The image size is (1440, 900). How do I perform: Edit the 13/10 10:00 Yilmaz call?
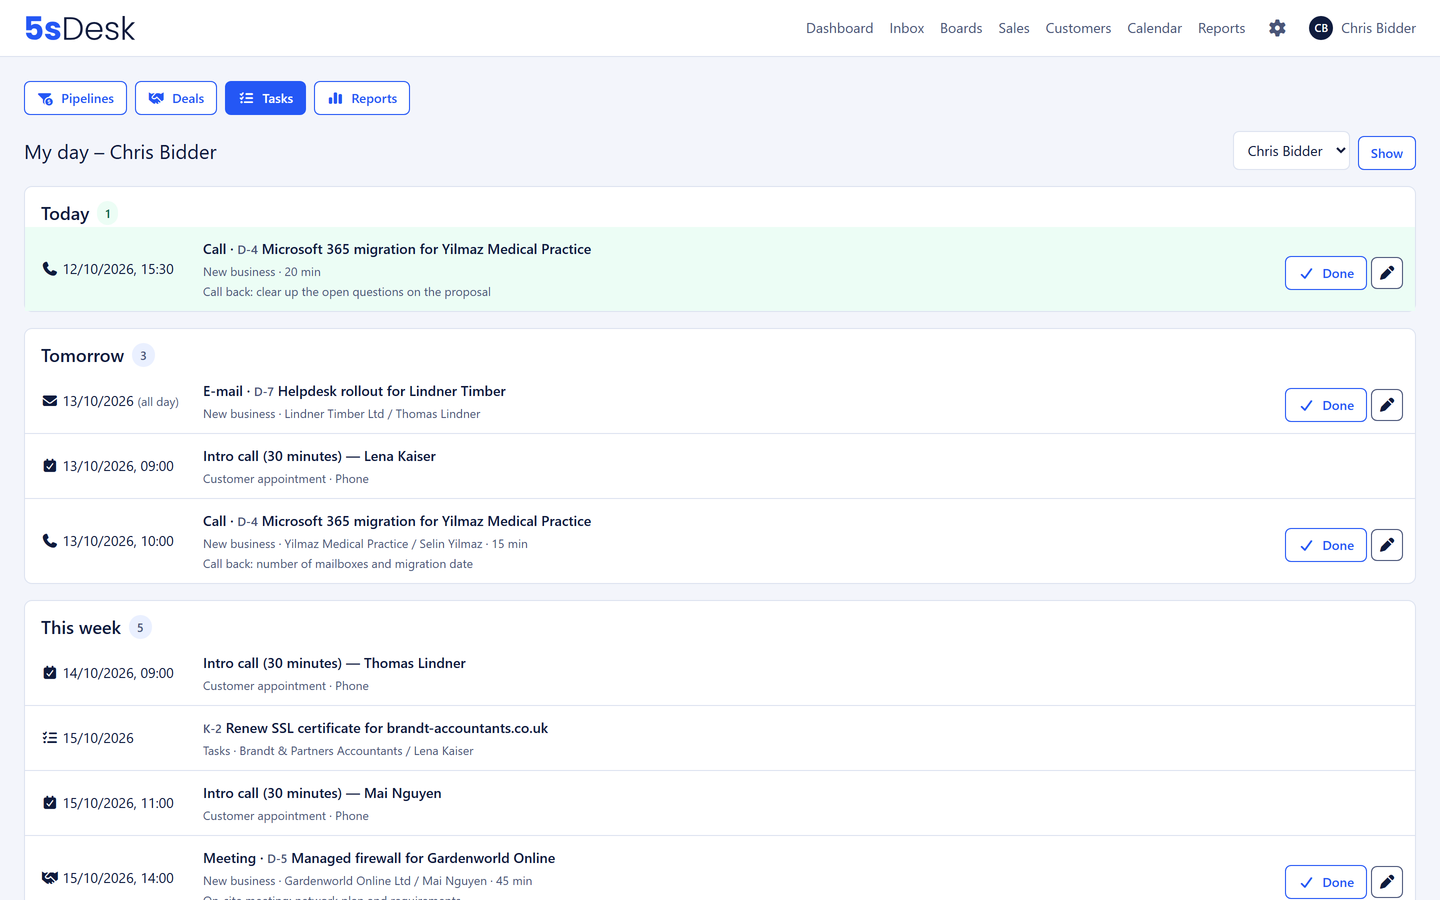coord(1386,545)
